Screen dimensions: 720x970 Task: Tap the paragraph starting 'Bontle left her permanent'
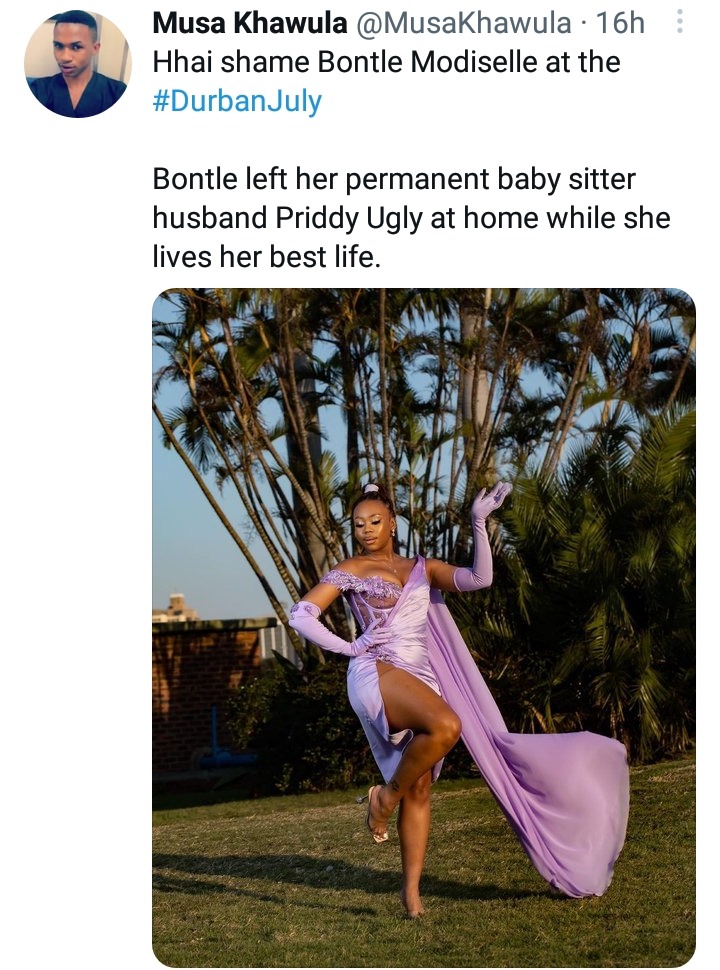(411, 218)
